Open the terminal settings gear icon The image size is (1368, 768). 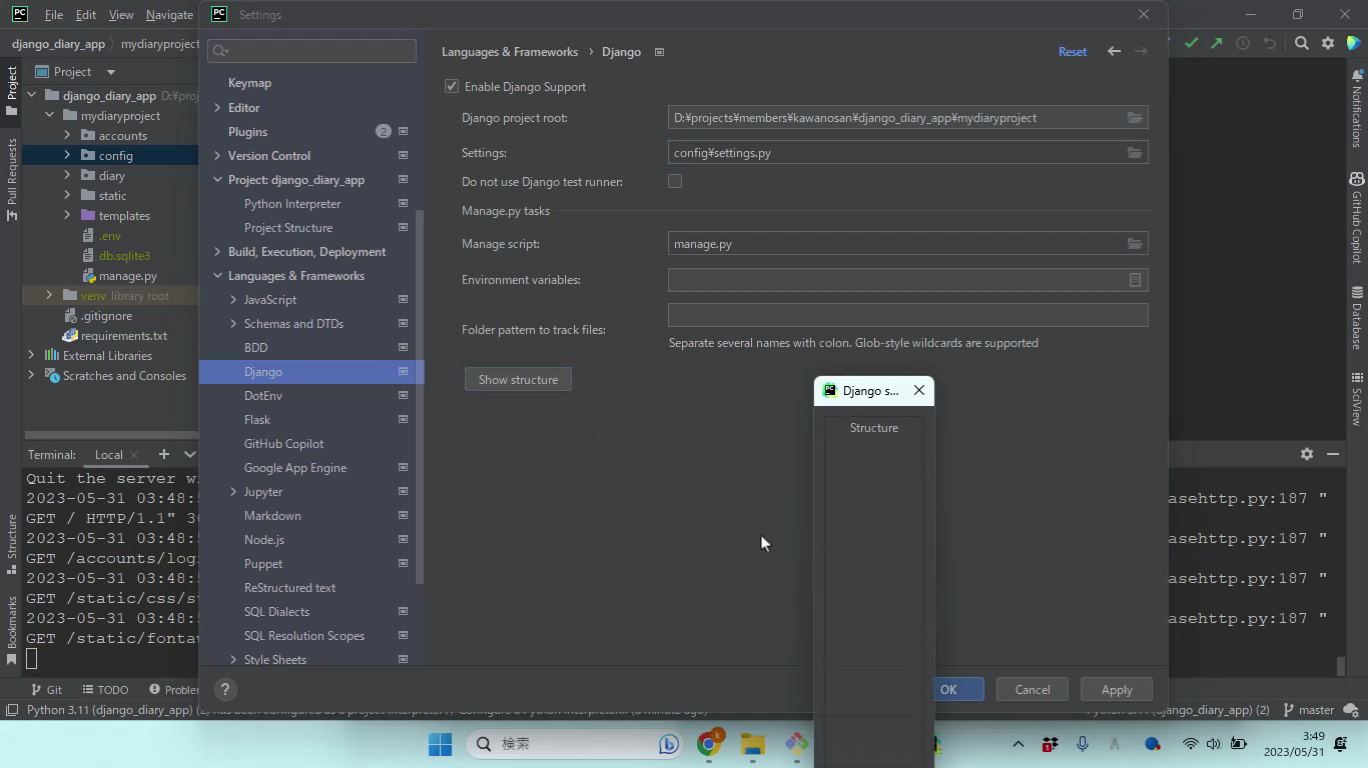[x=1306, y=454]
